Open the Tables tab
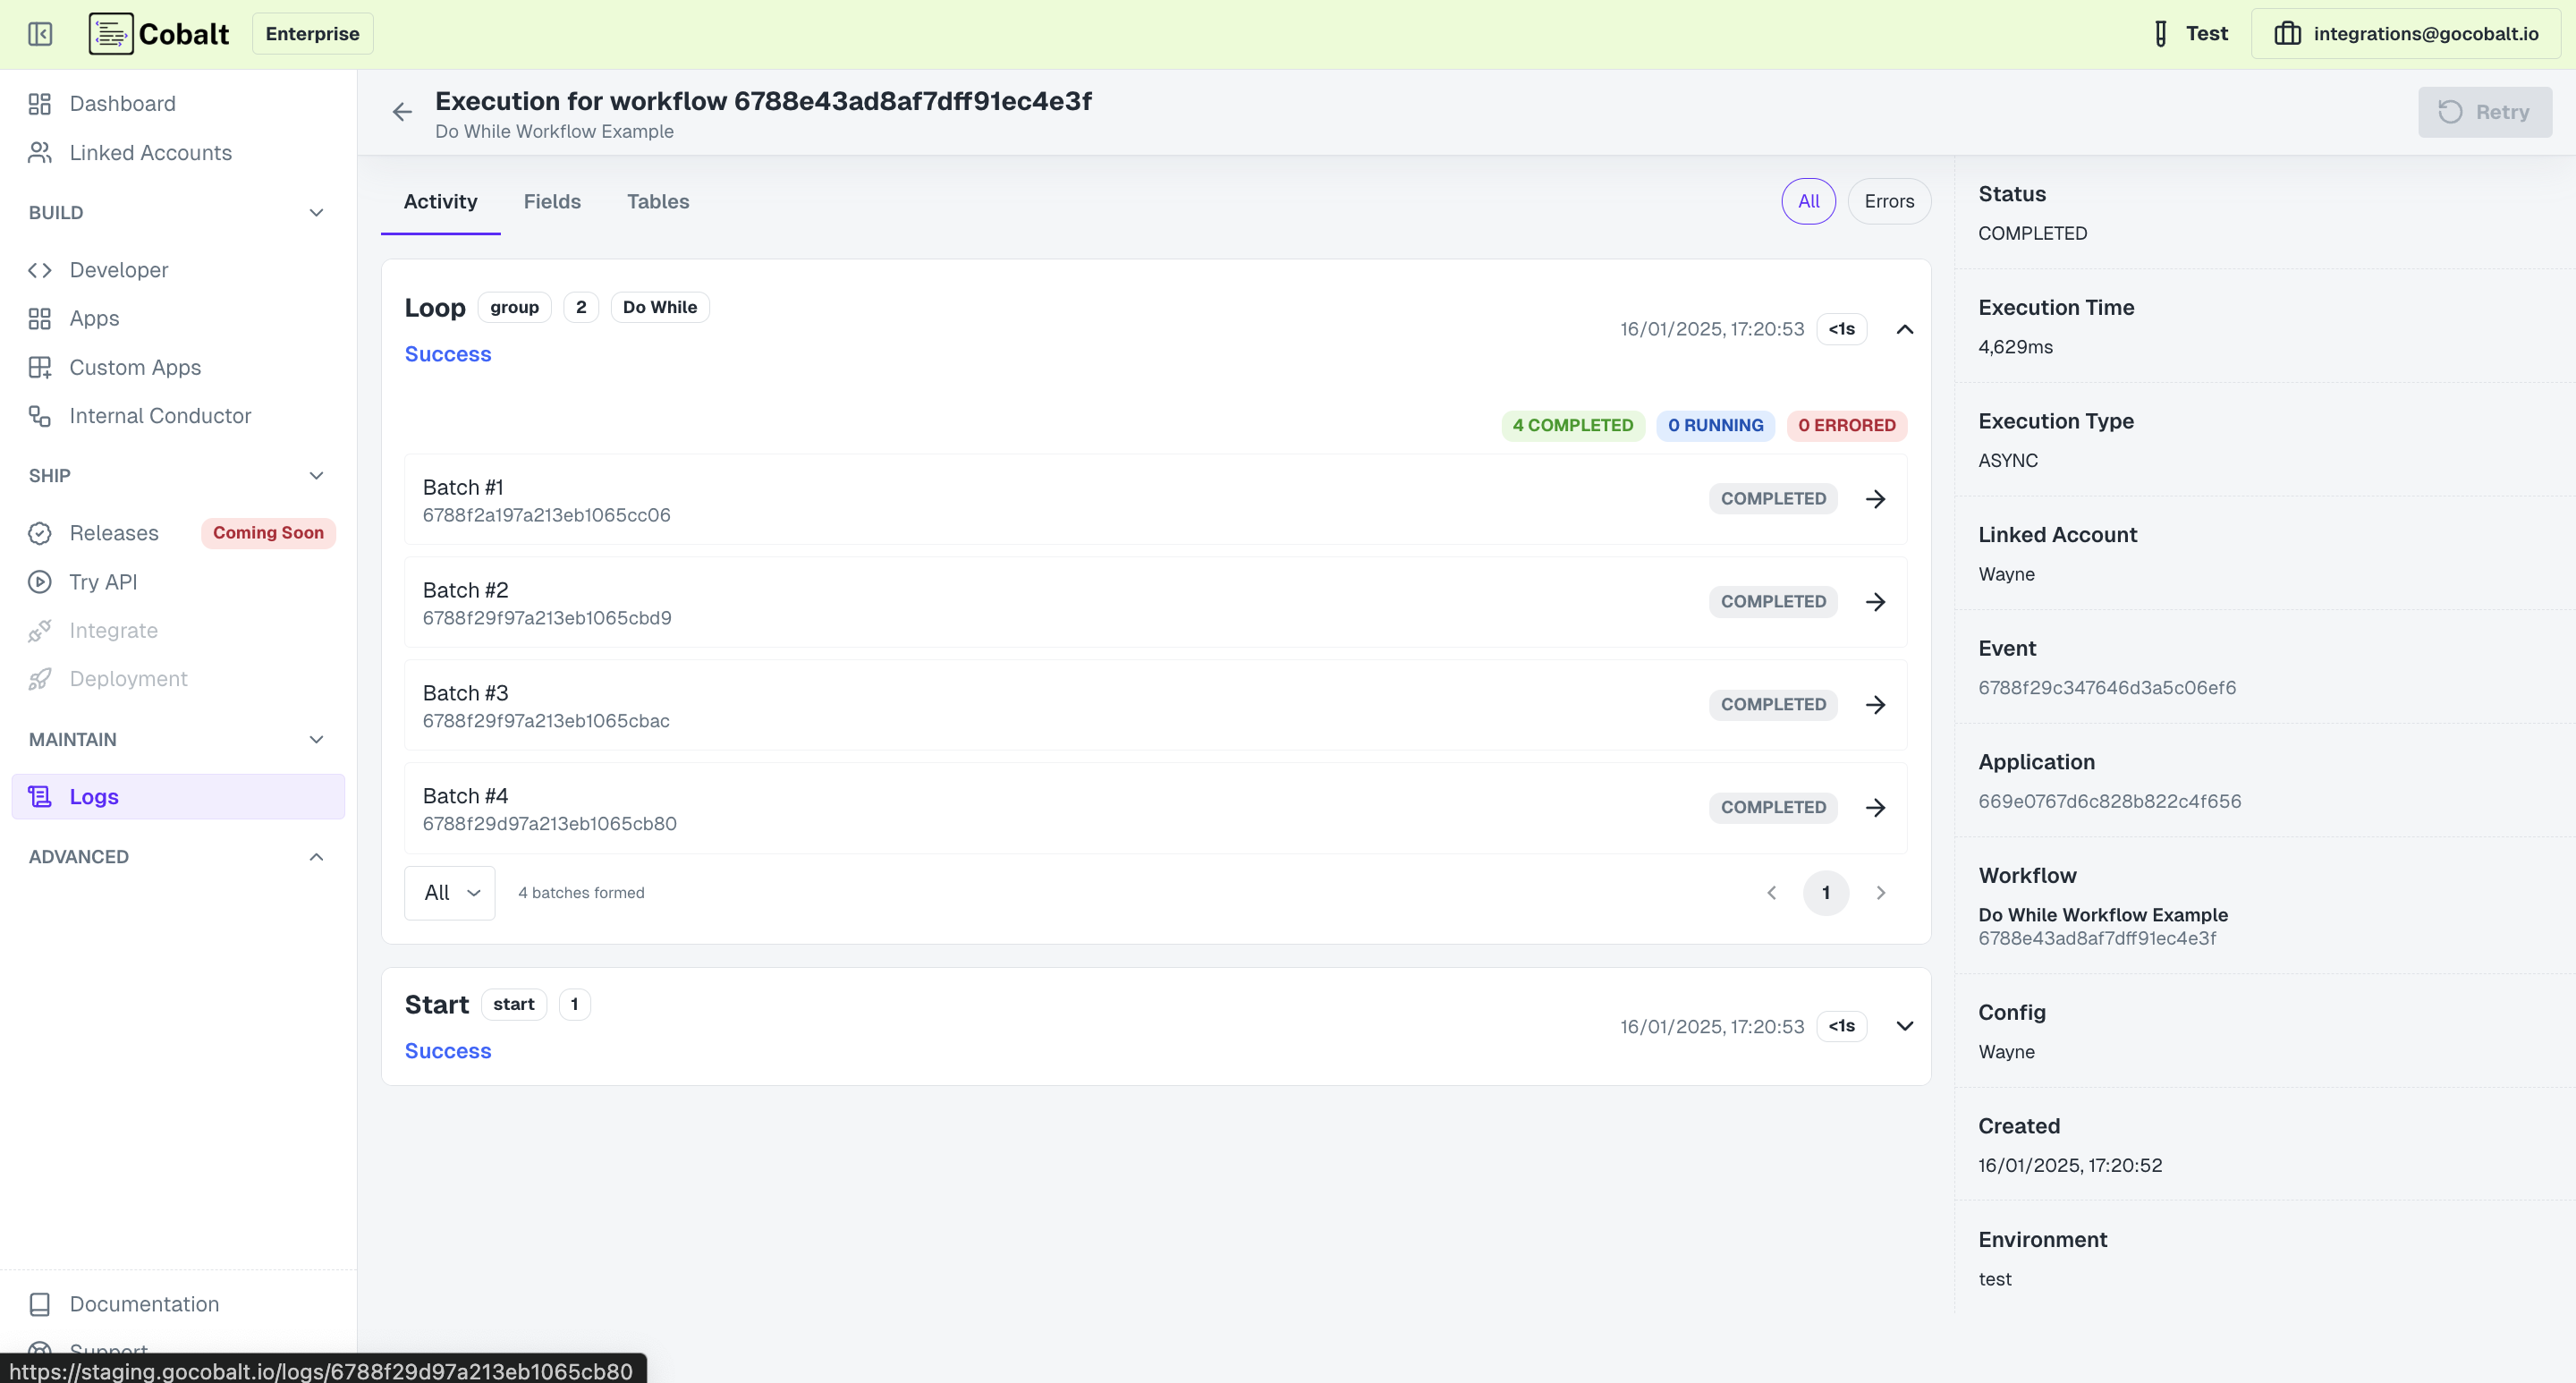Image resolution: width=2576 pixels, height=1383 pixels. pos(658,201)
